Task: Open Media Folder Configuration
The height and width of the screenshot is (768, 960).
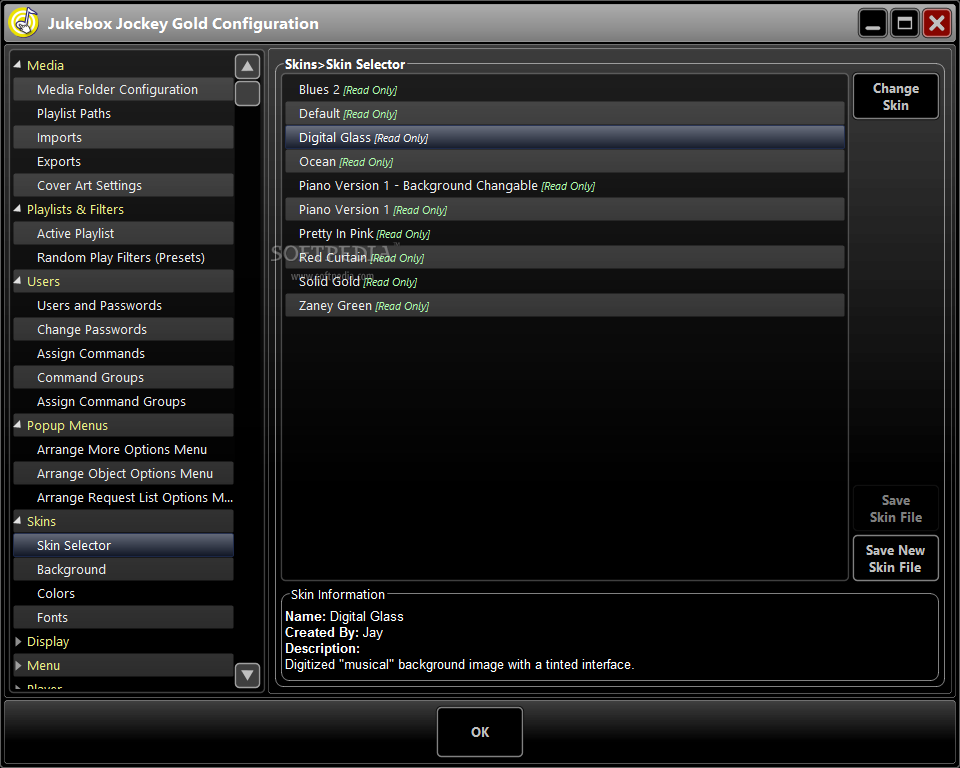Action: [x=123, y=89]
